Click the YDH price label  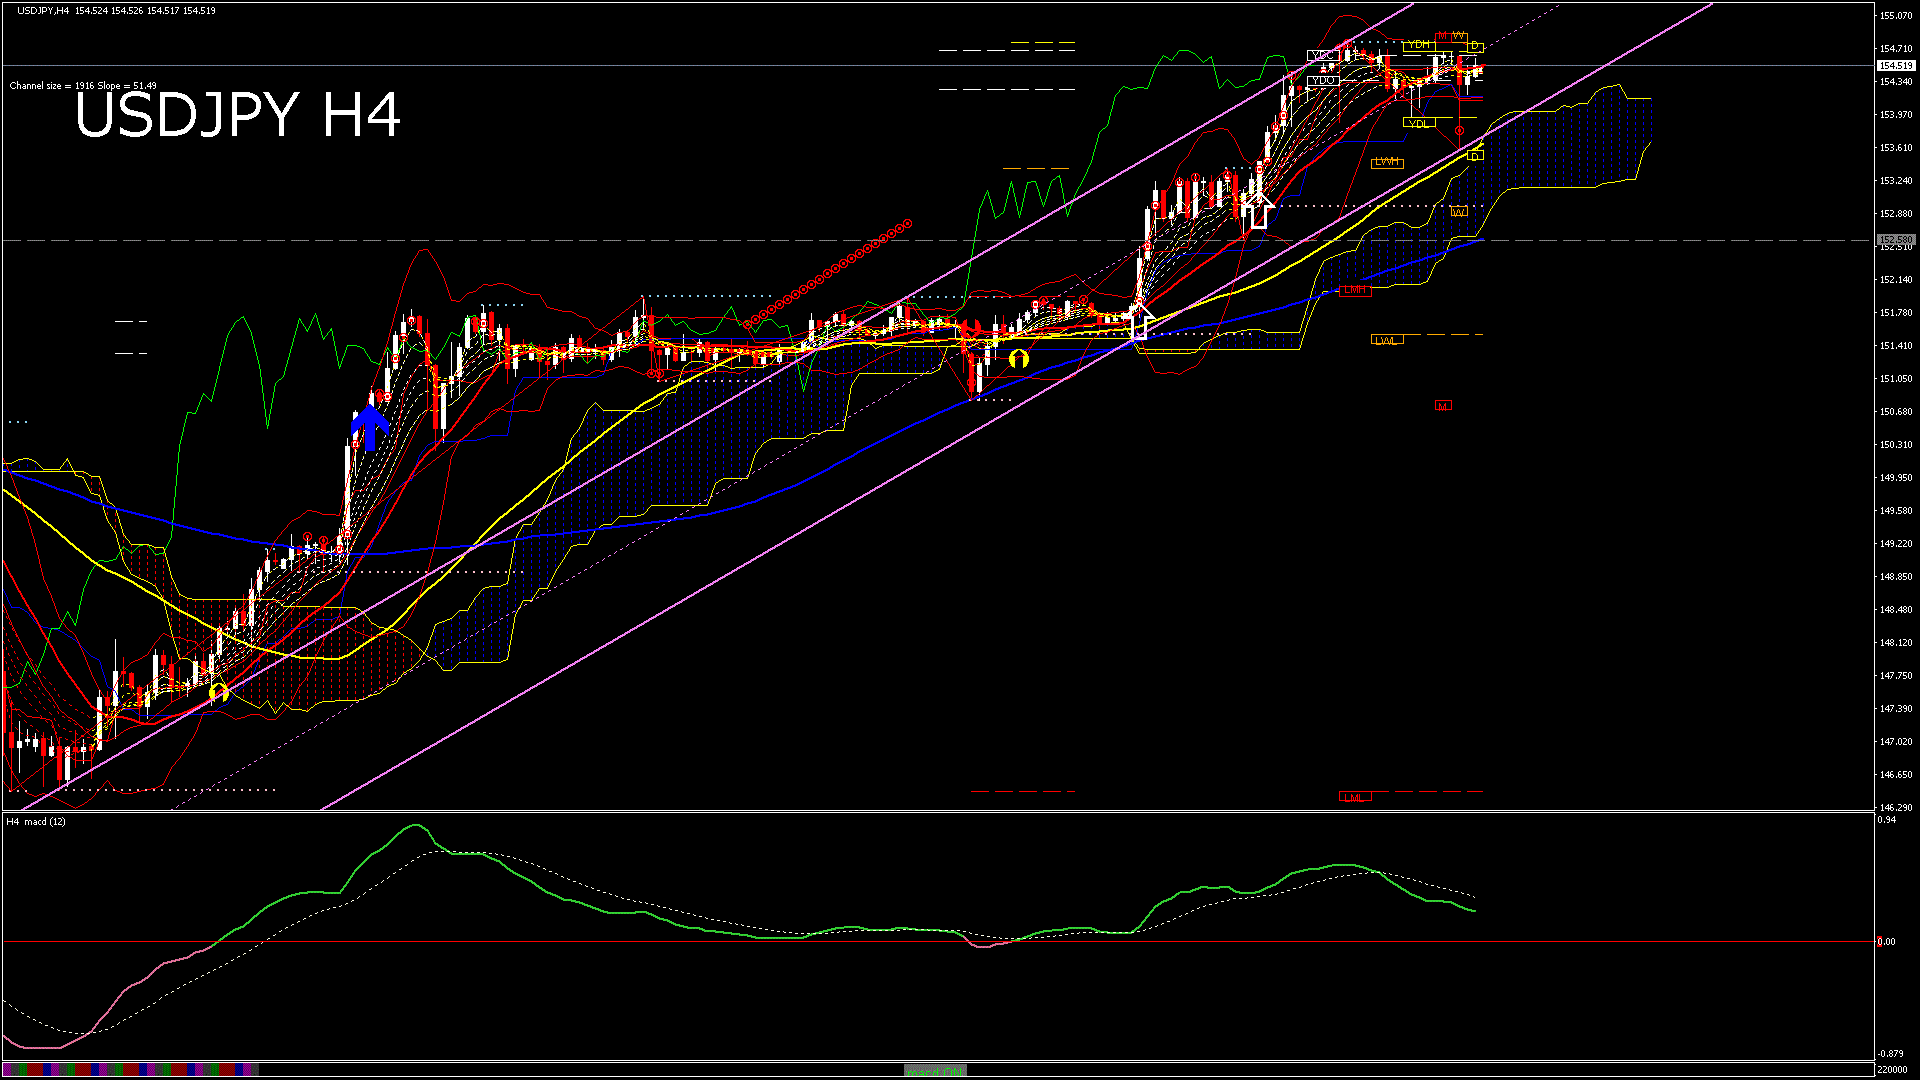(x=1418, y=45)
